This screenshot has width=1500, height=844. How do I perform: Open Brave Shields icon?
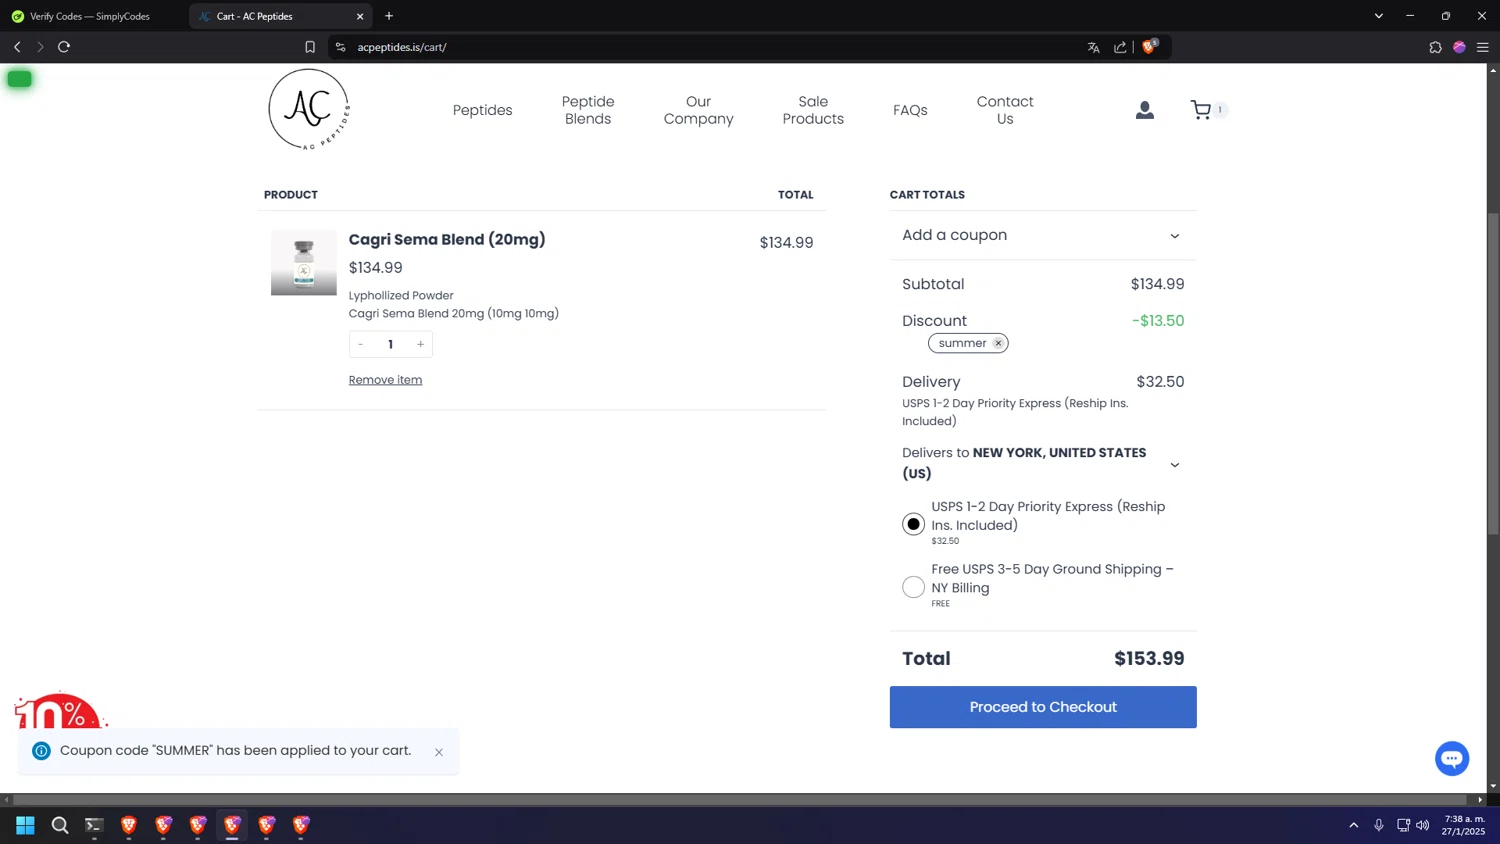[1150, 46]
